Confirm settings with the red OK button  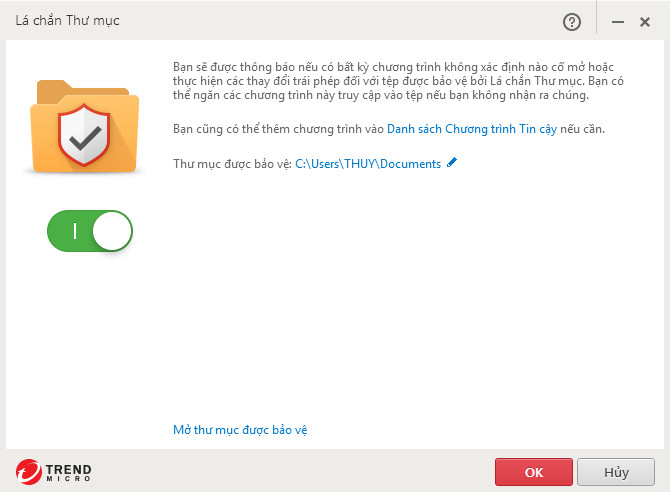point(534,472)
